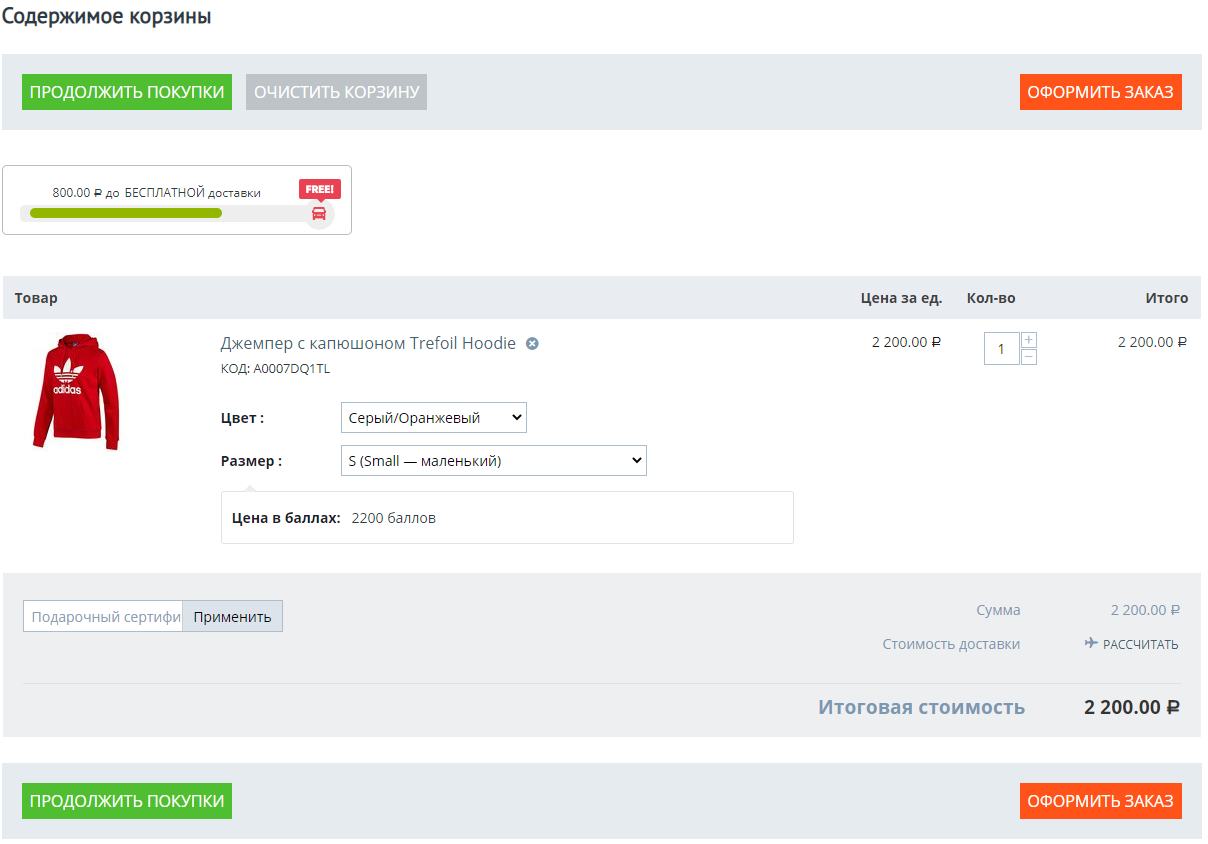Image resolution: width=1208 pixels, height=844 pixels.
Task: Click the '800.00 ₽ до БЕСПЛАТНОЙ доставки' text
Action: click(157, 192)
